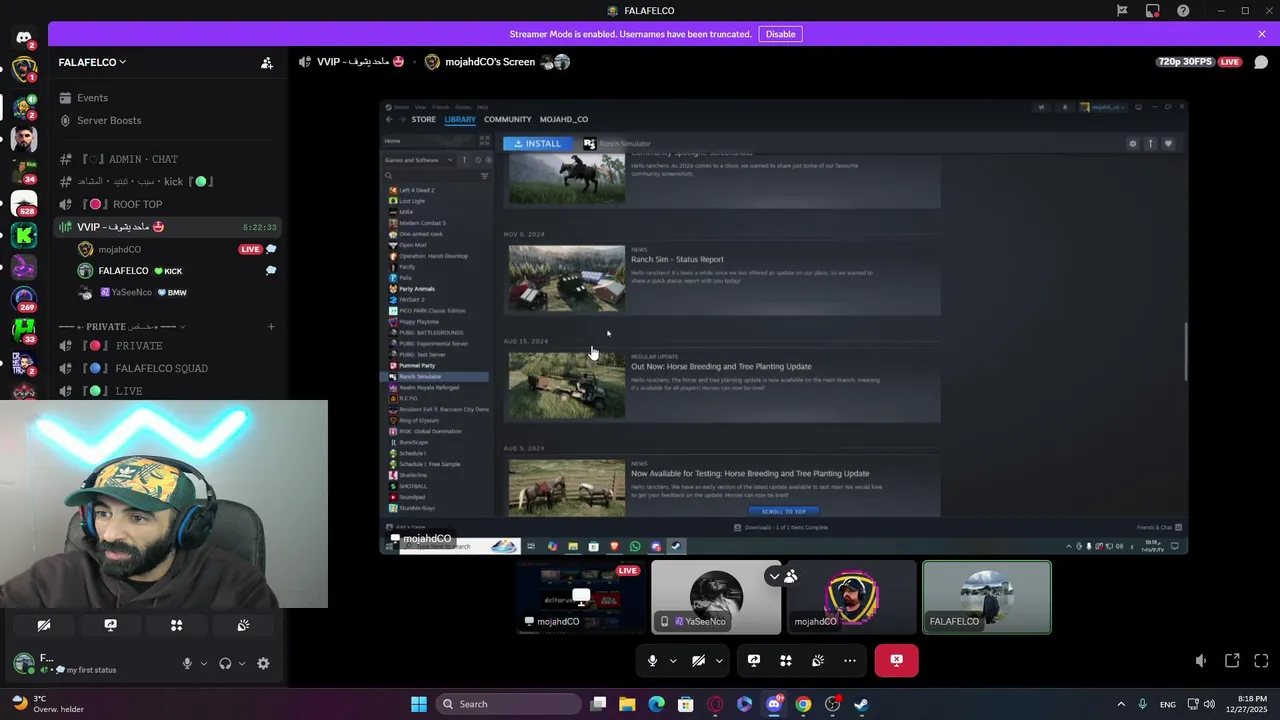
Task: Show hidden icons in system tray
Action: click(1120, 704)
